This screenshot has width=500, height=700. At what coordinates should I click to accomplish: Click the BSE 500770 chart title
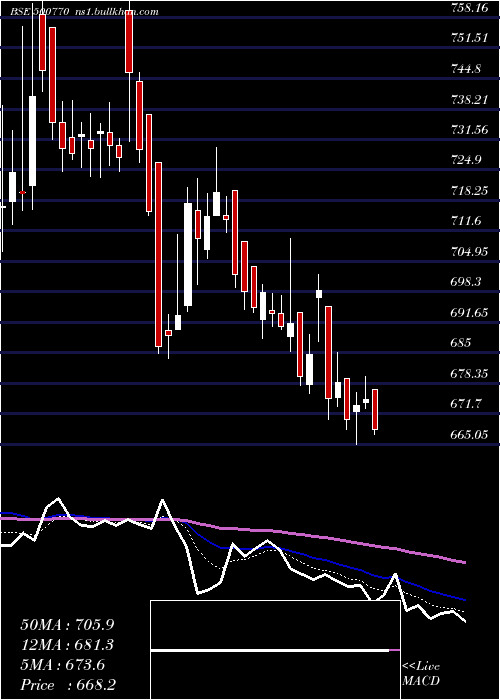[38, 12]
